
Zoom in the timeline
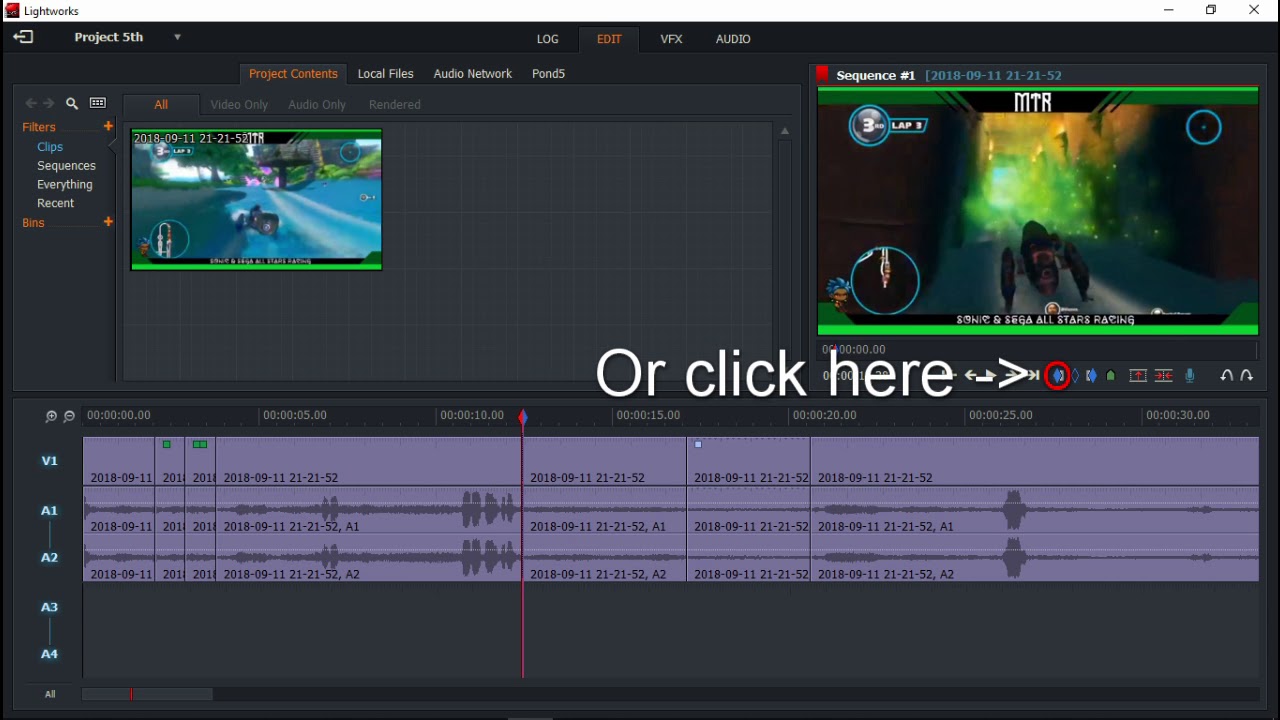pos(51,416)
